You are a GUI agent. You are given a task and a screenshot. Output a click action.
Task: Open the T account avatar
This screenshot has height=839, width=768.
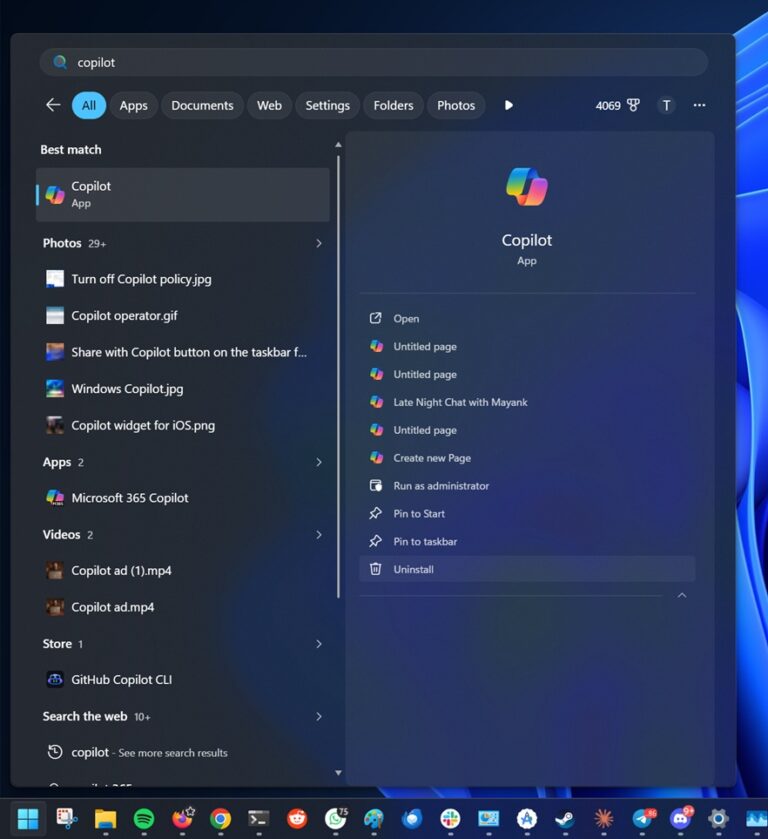[666, 105]
